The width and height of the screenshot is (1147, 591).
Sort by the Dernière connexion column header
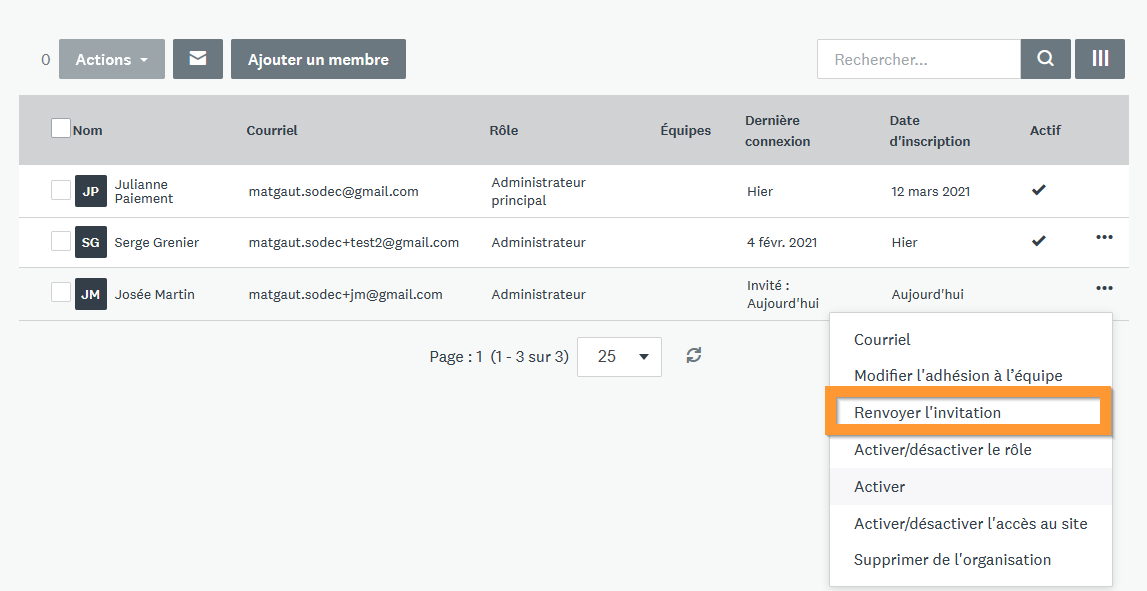(x=777, y=130)
